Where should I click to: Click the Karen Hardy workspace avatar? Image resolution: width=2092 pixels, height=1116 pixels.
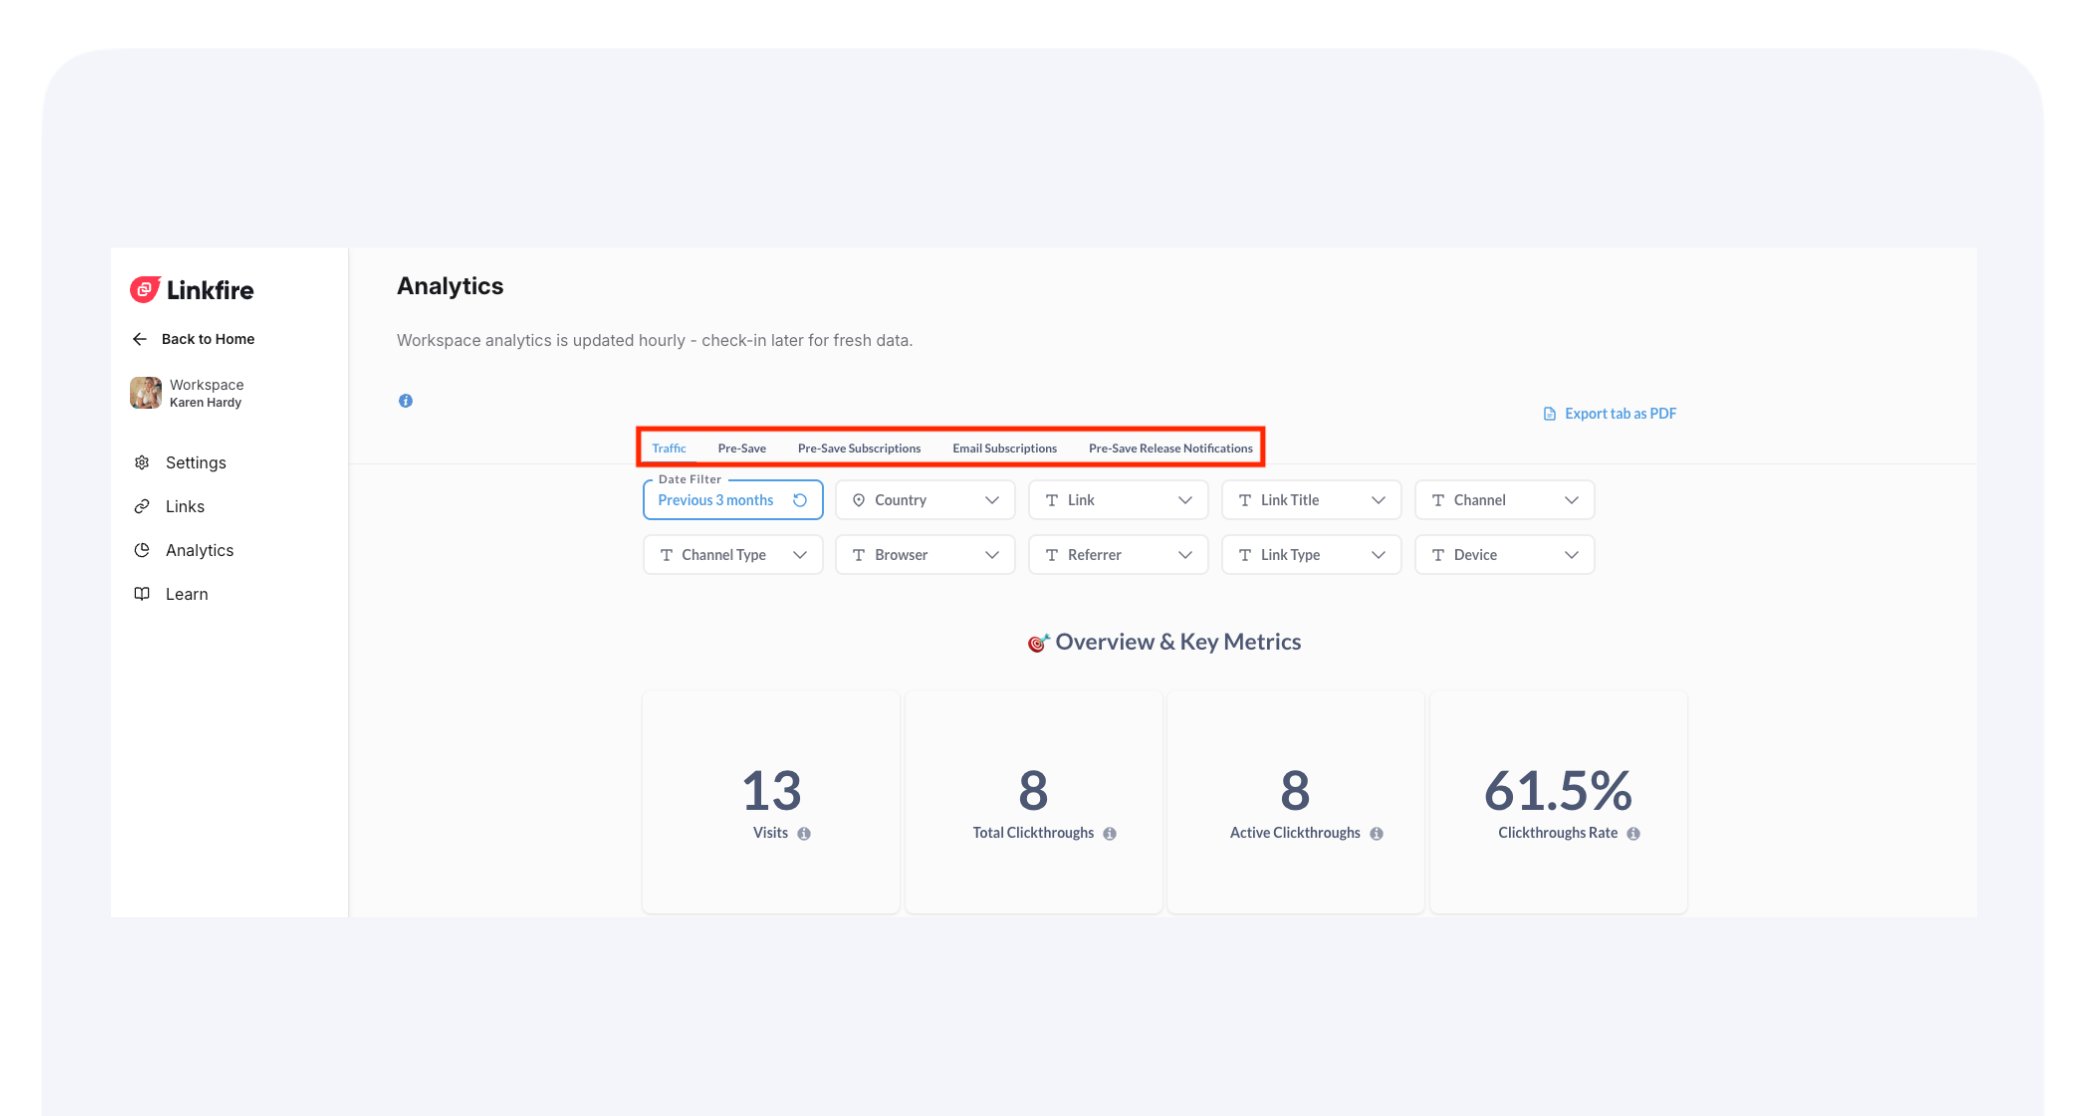point(146,393)
